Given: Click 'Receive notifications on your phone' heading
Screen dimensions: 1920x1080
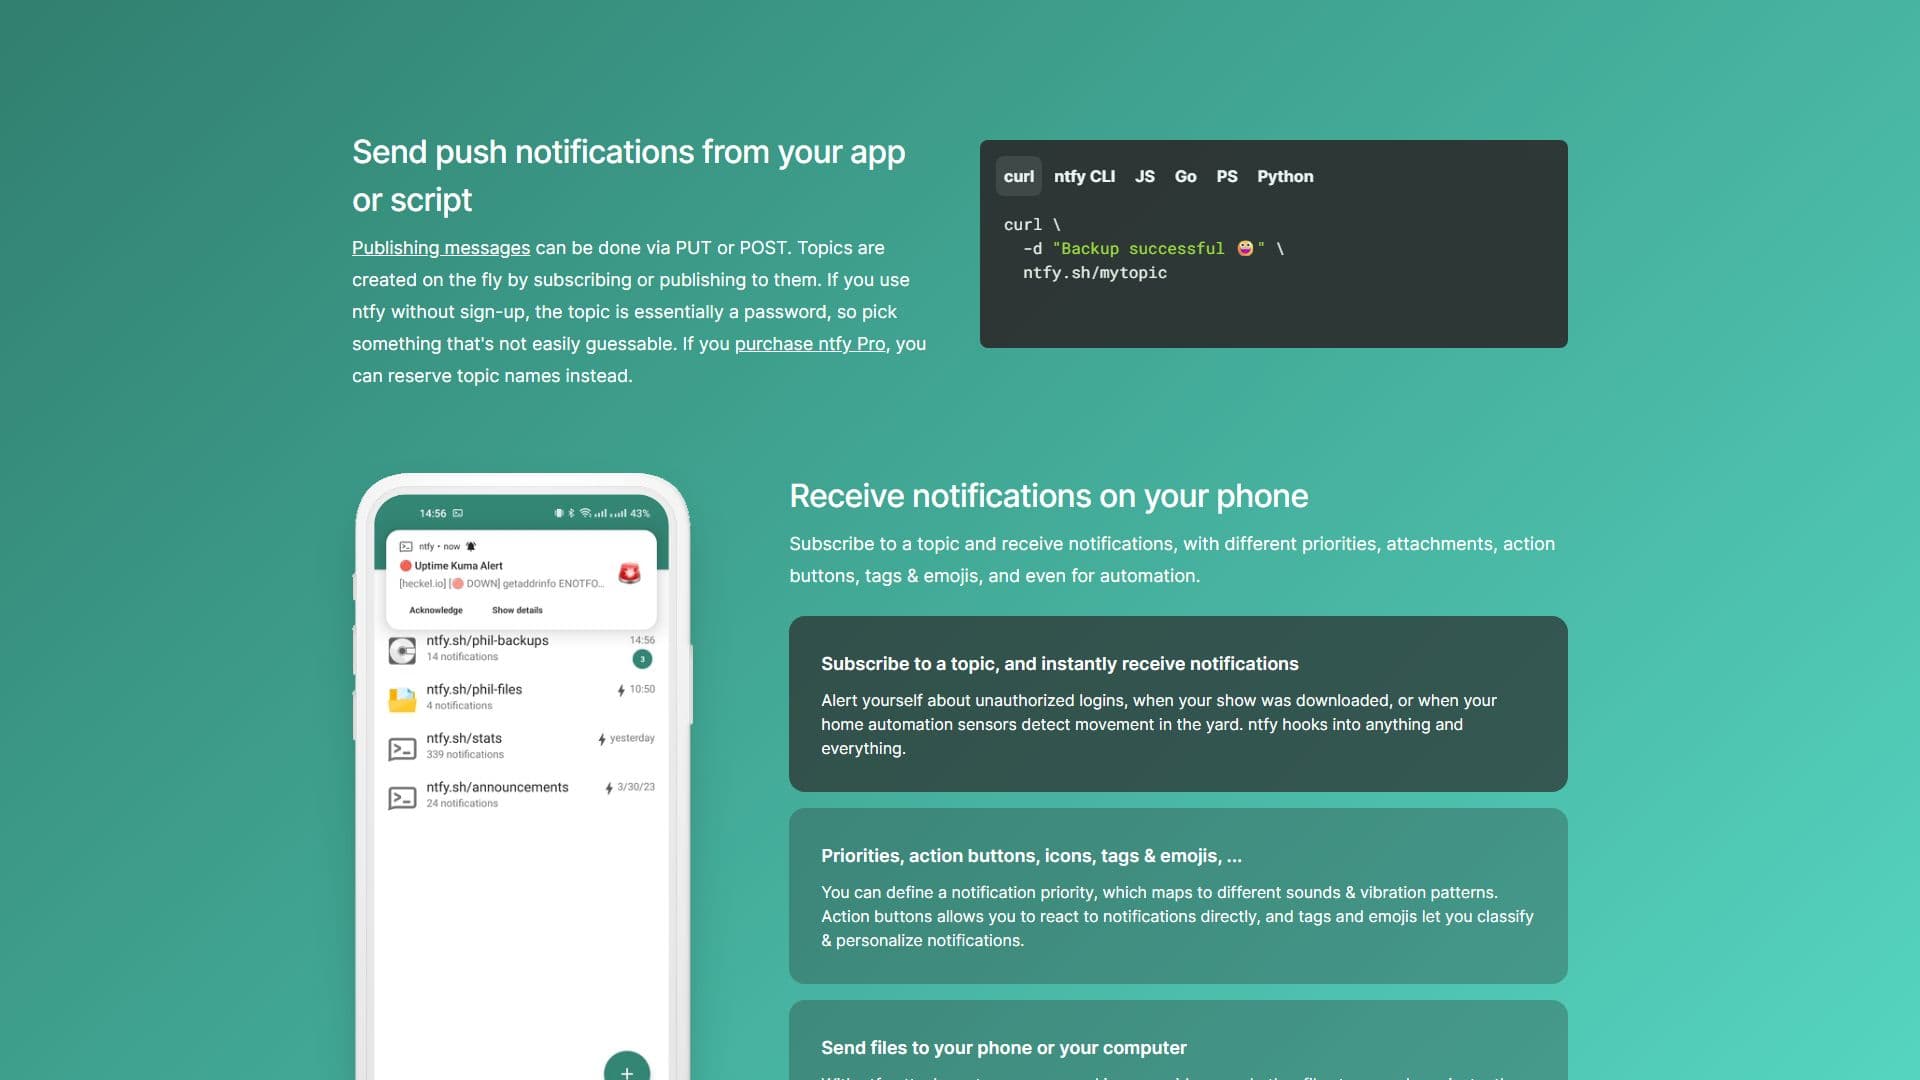Looking at the screenshot, I should (1049, 496).
